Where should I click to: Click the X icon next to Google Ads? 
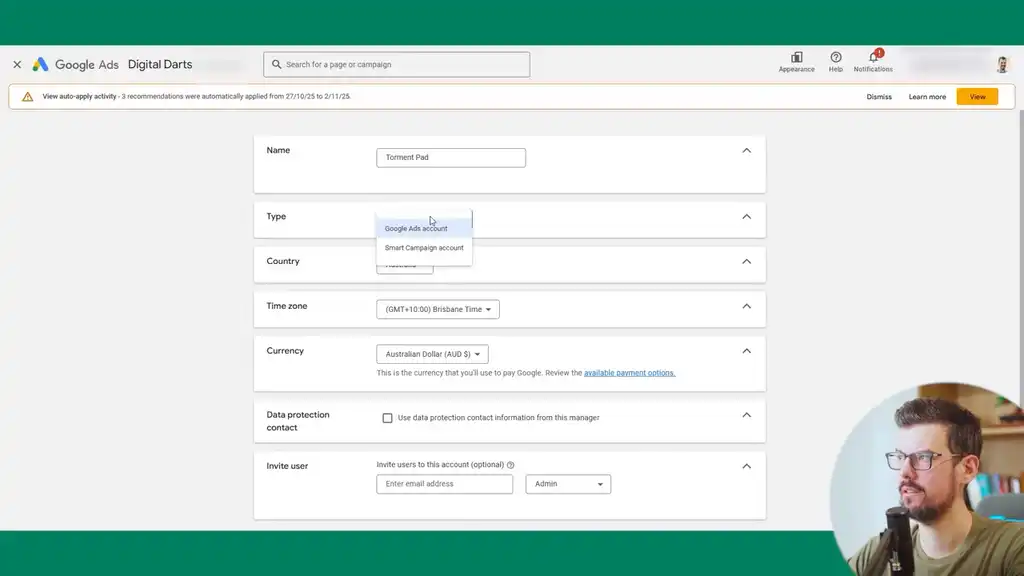16,63
